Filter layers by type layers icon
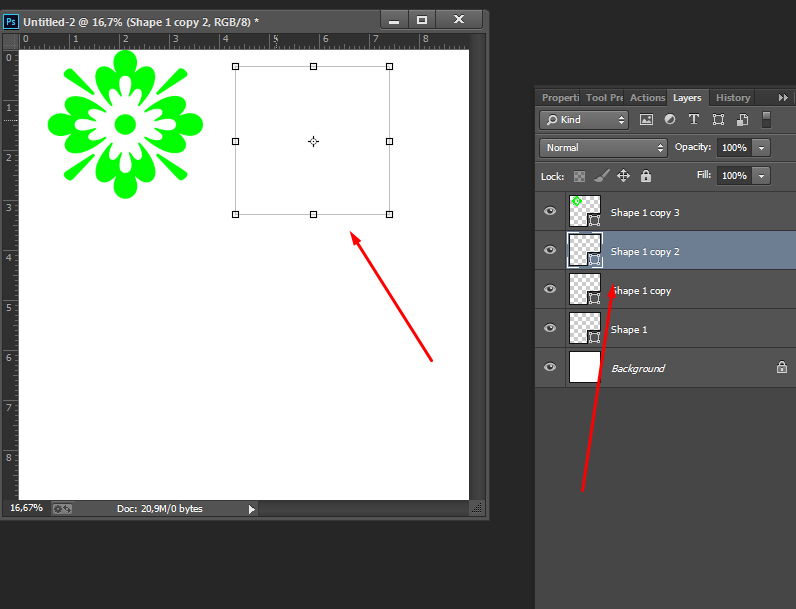This screenshot has height=609, width=796. tap(693, 119)
